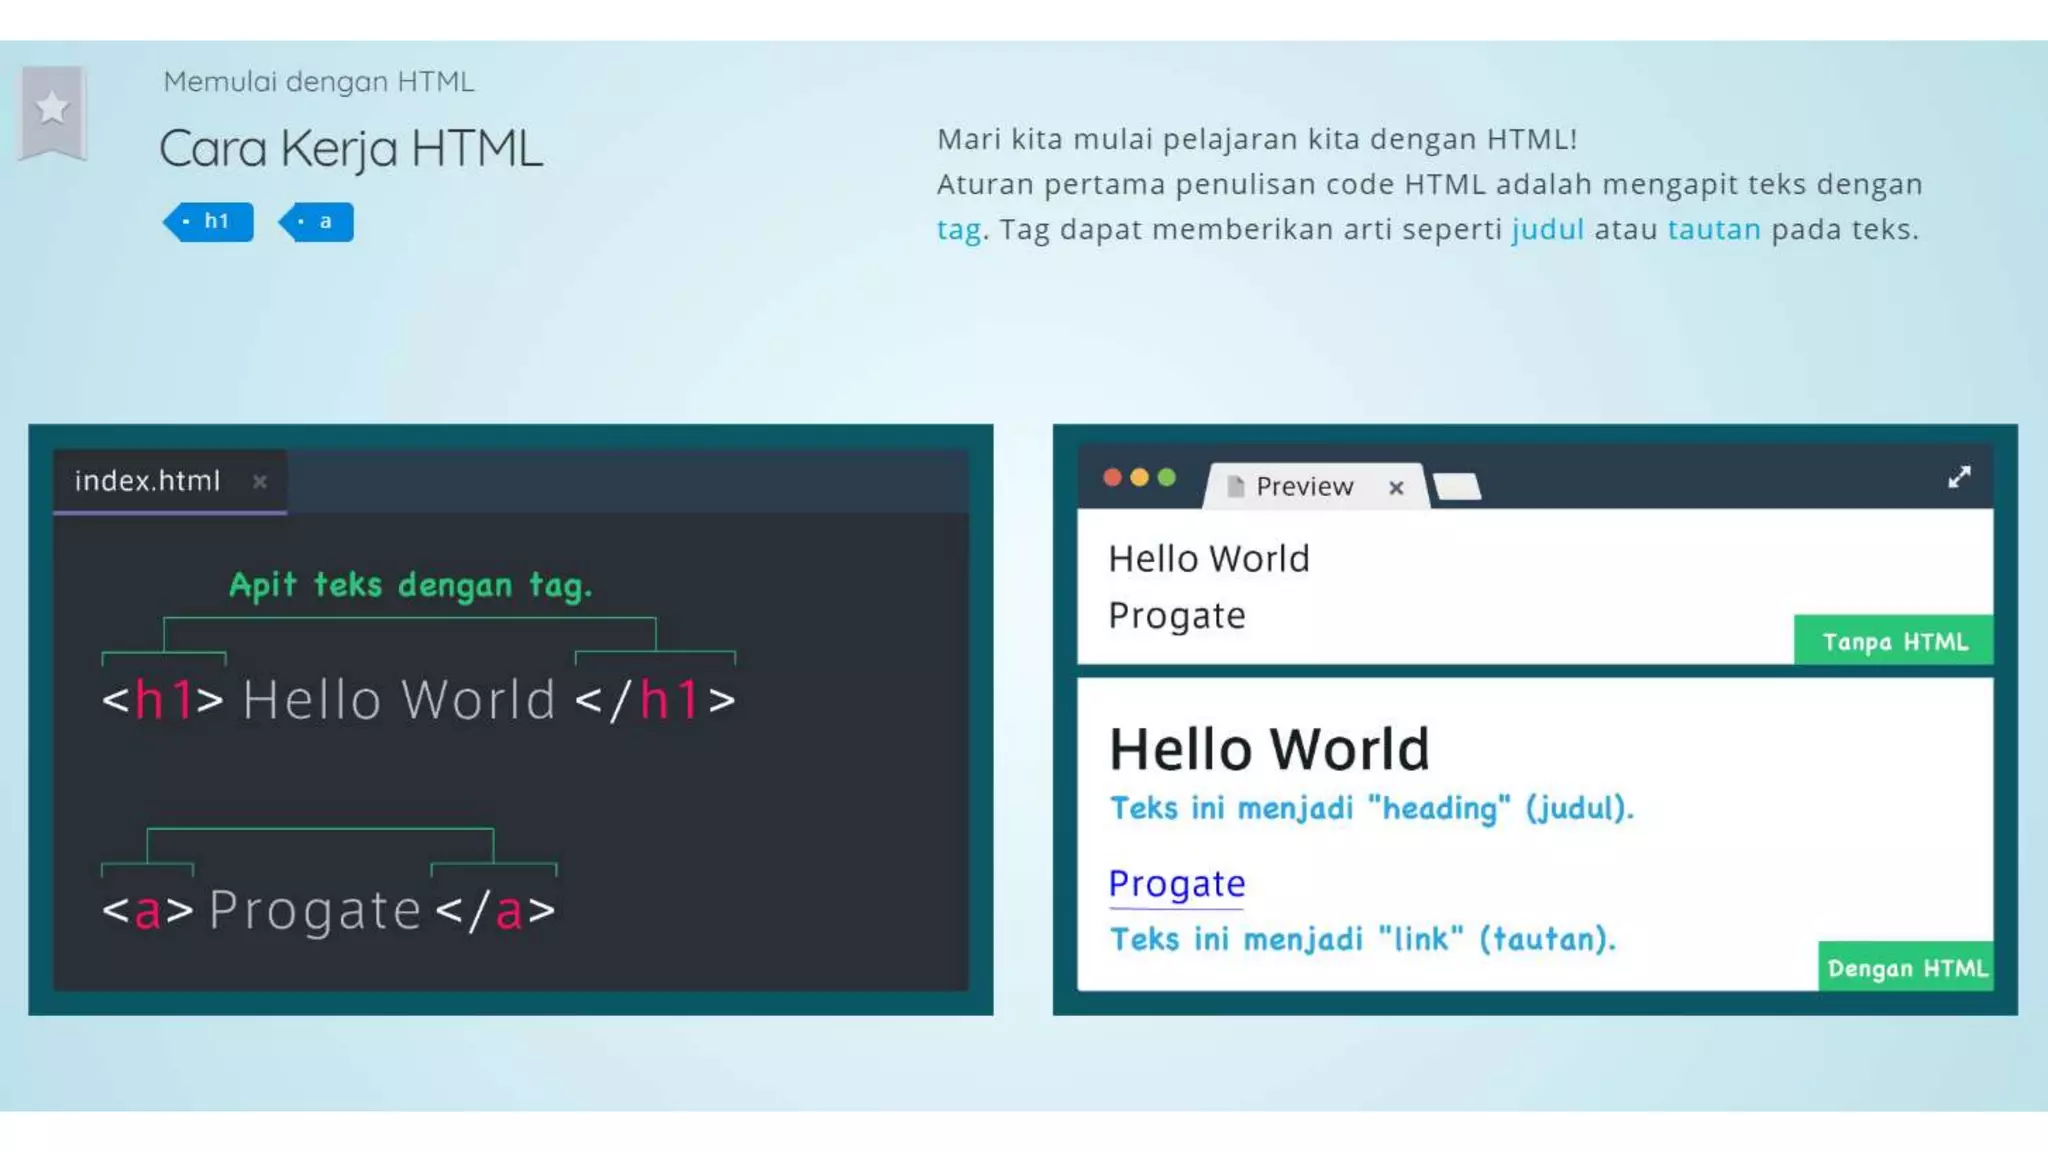2048x1152 pixels.
Task: Follow the 'tautan' link in description
Action: click(1714, 230)
